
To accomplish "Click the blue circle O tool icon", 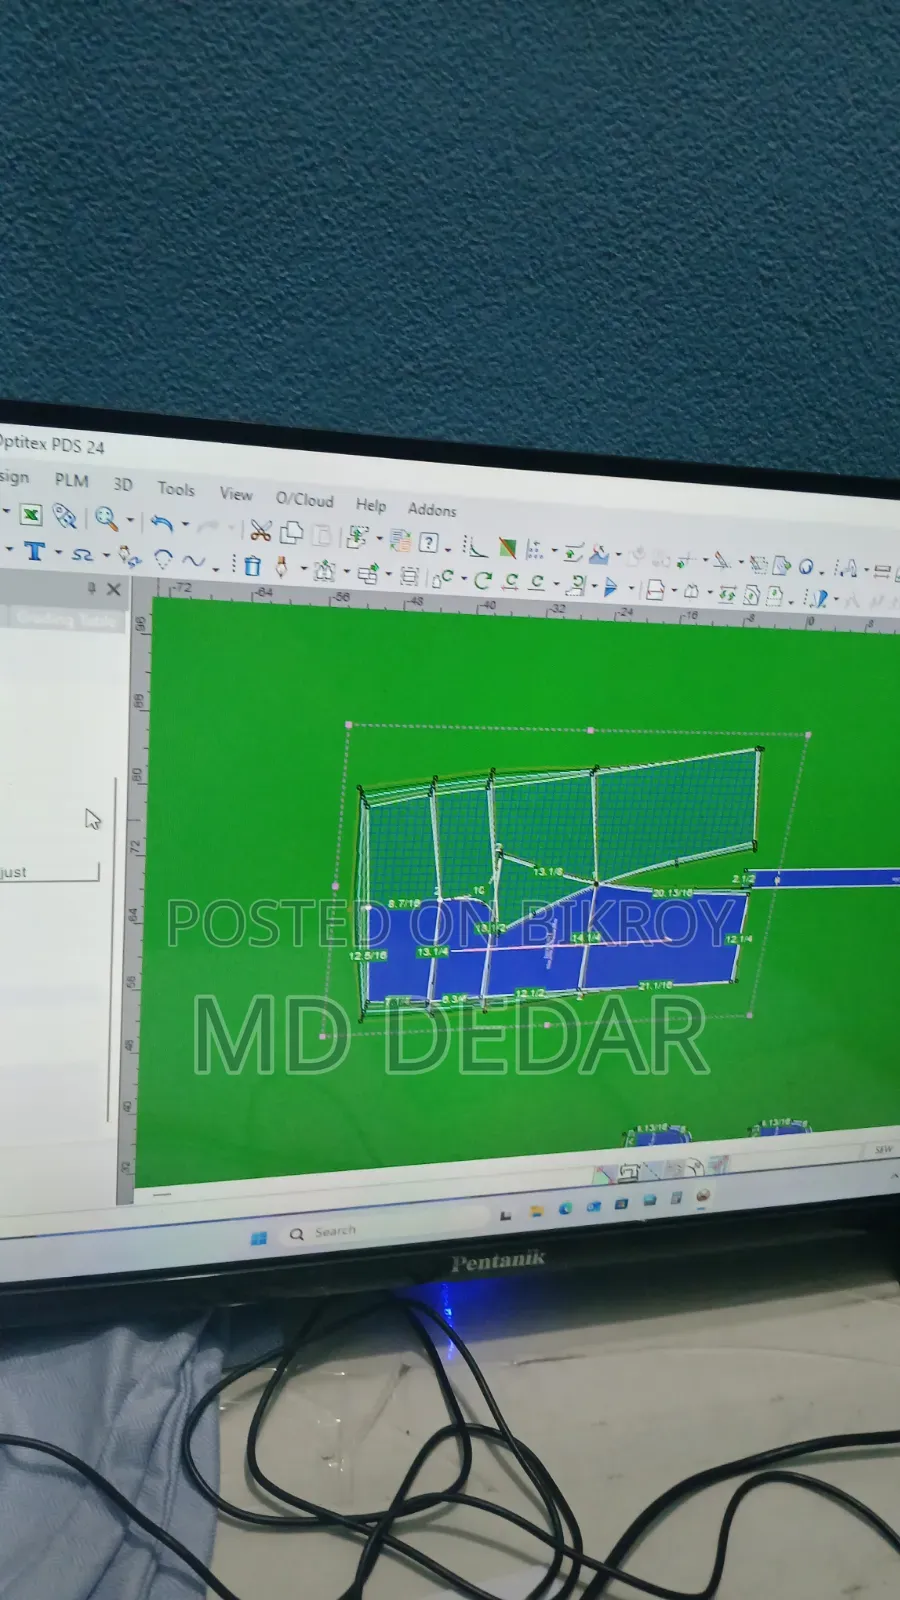I will [x=806, y=567].
